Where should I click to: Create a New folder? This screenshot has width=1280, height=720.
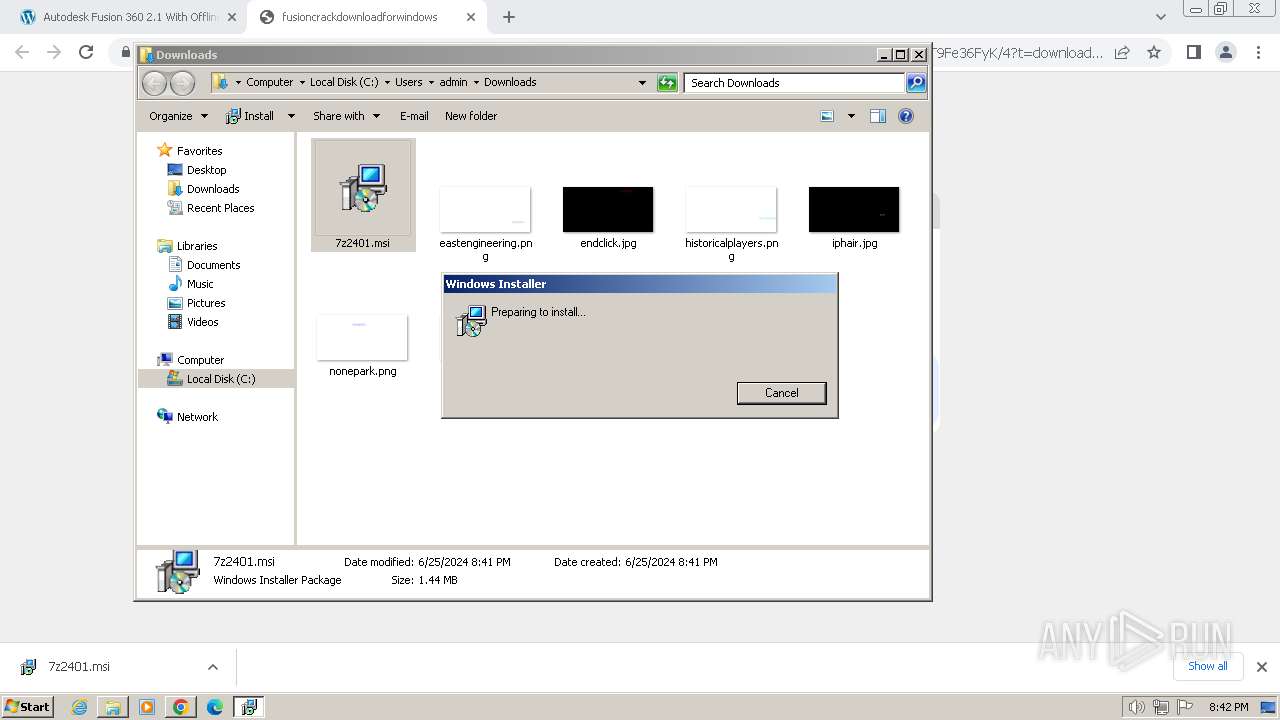coord(471,116)
